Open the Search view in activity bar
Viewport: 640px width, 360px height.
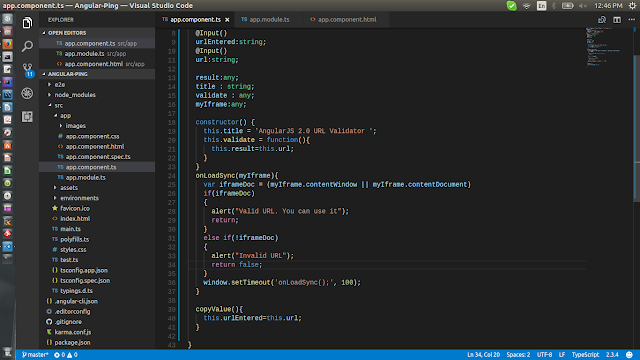(27, 46)
